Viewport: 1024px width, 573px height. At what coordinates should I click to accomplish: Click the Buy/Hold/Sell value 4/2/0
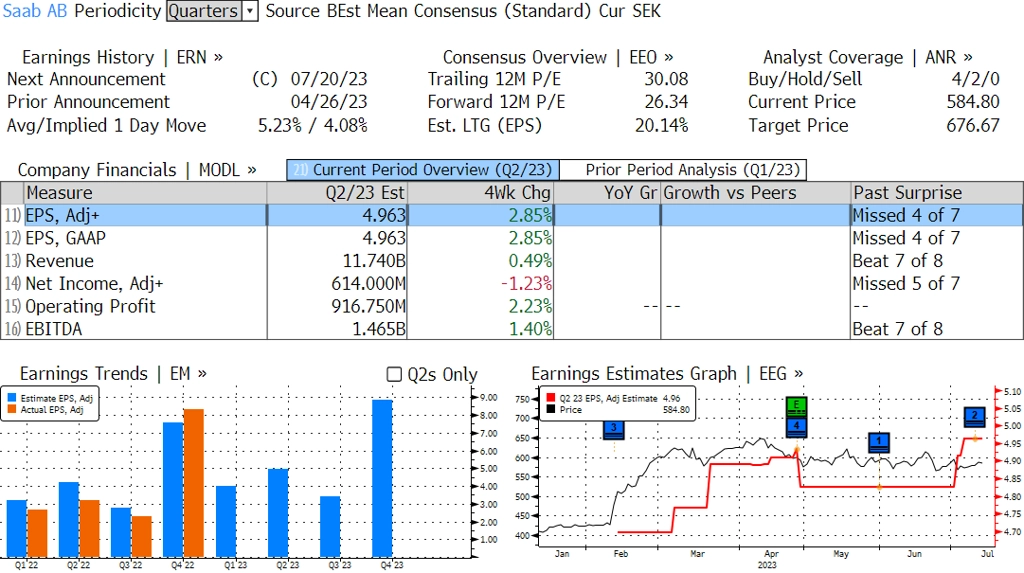tap(976, 79)
